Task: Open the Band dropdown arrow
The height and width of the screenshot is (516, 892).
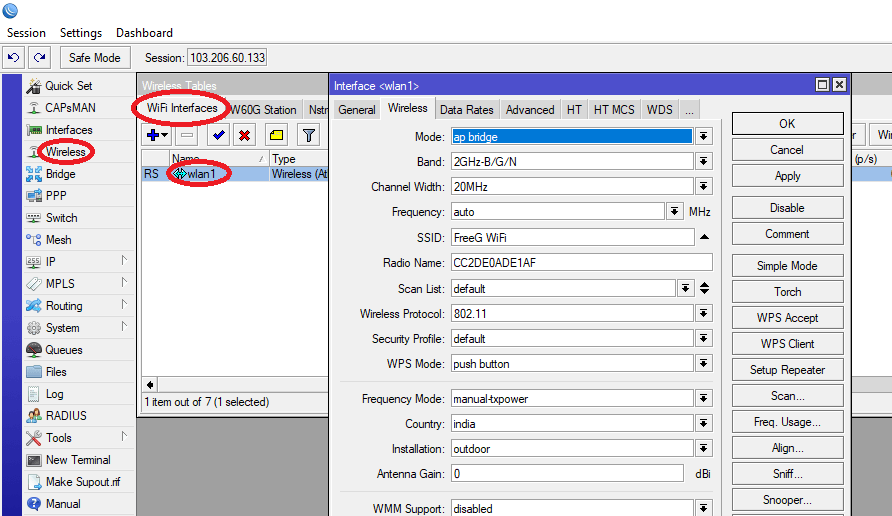Action: tap(704, 162)
